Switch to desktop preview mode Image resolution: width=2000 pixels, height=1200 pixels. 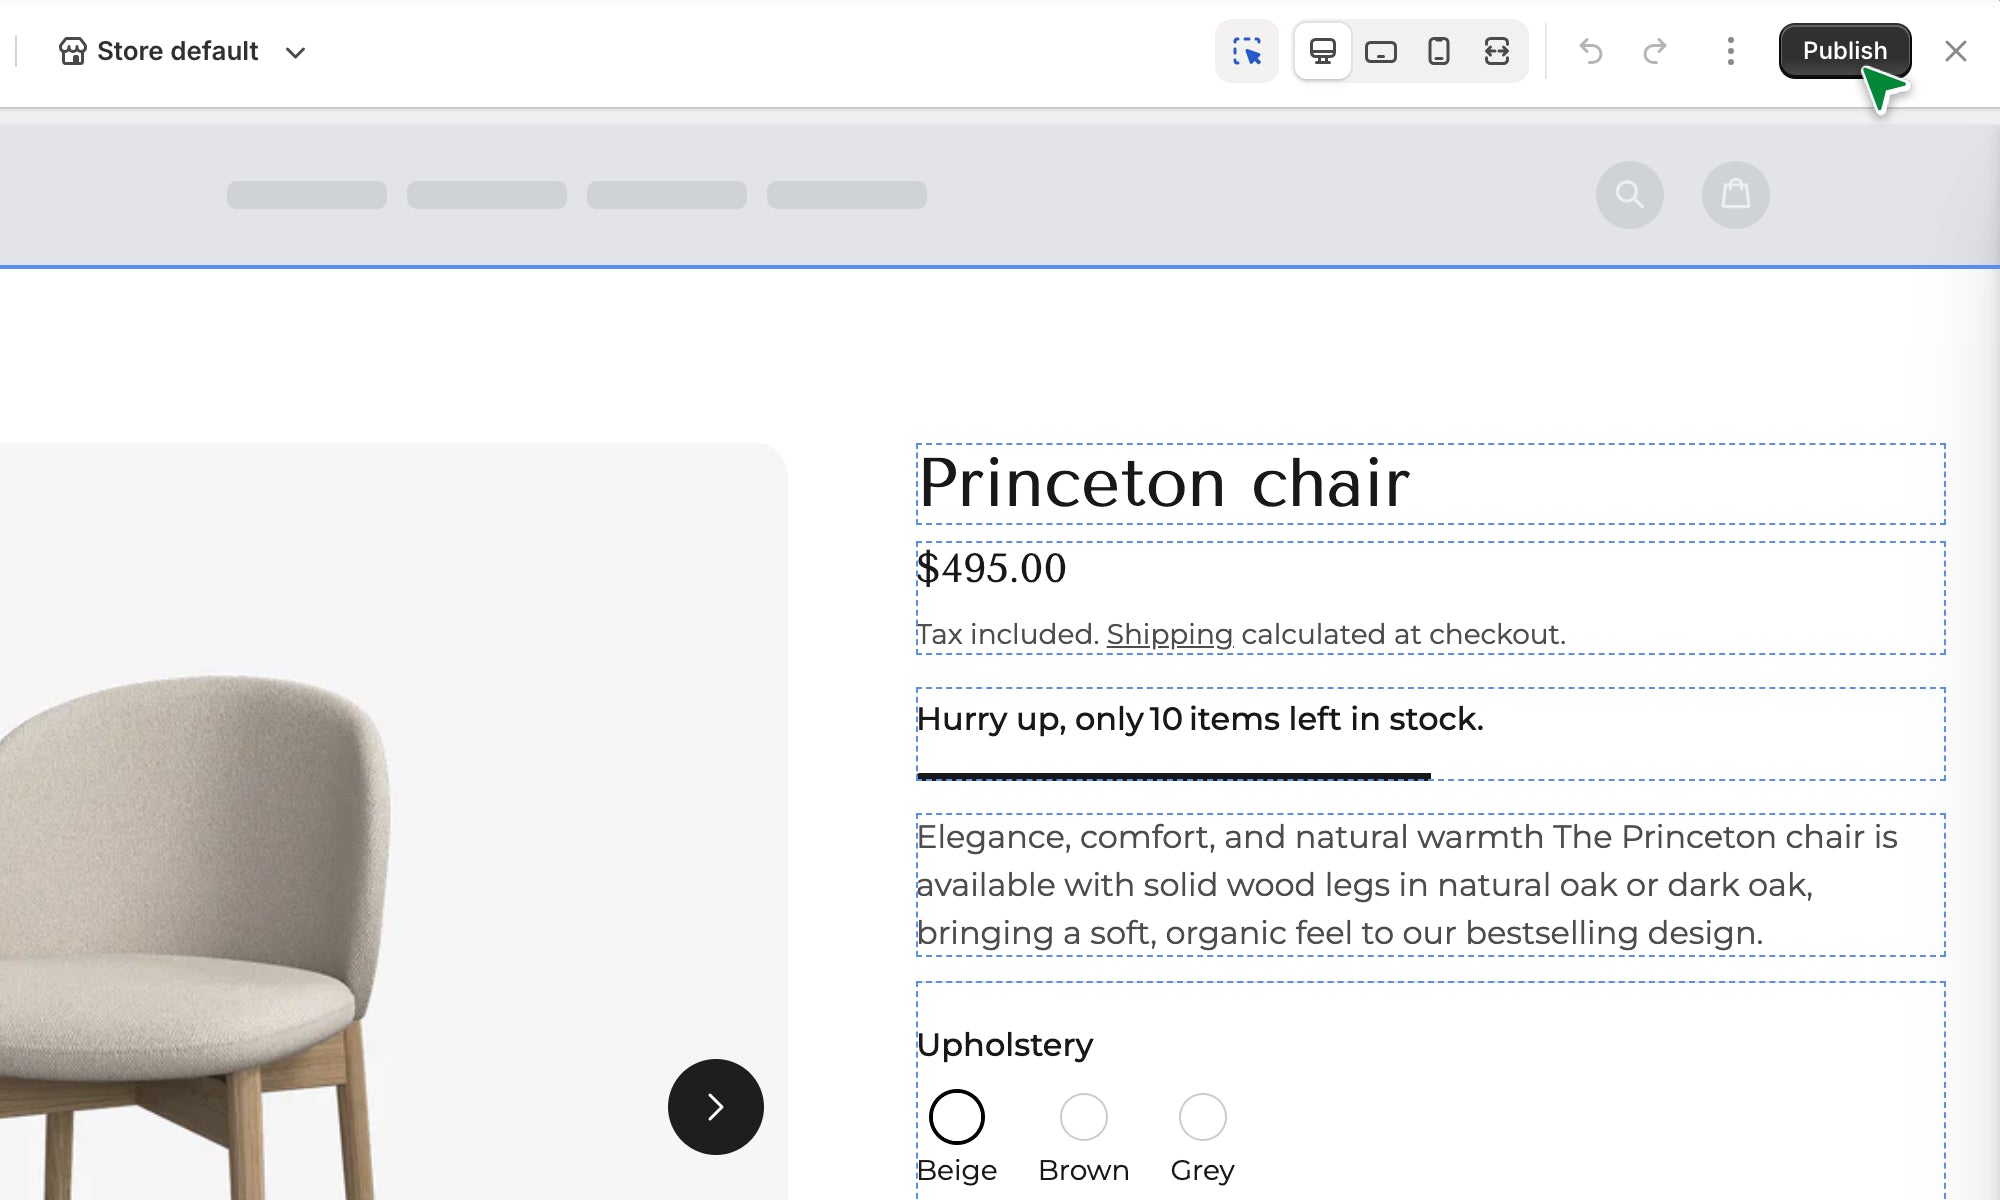click(x=1323, y=51)
